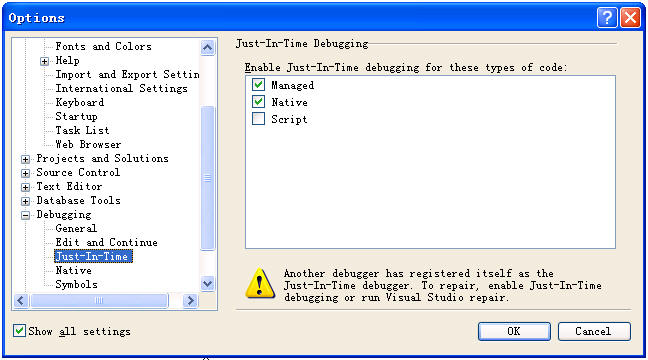Click the Script label text
648x360 pixels.
tap(289, 119)
